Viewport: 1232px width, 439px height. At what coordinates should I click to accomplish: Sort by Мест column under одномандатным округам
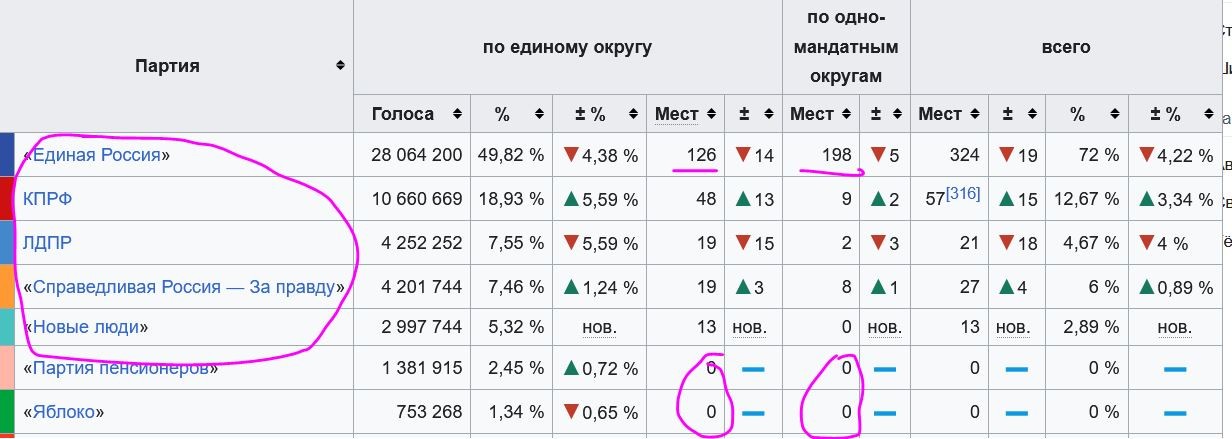pyautogui.click(x=848, y=114)
